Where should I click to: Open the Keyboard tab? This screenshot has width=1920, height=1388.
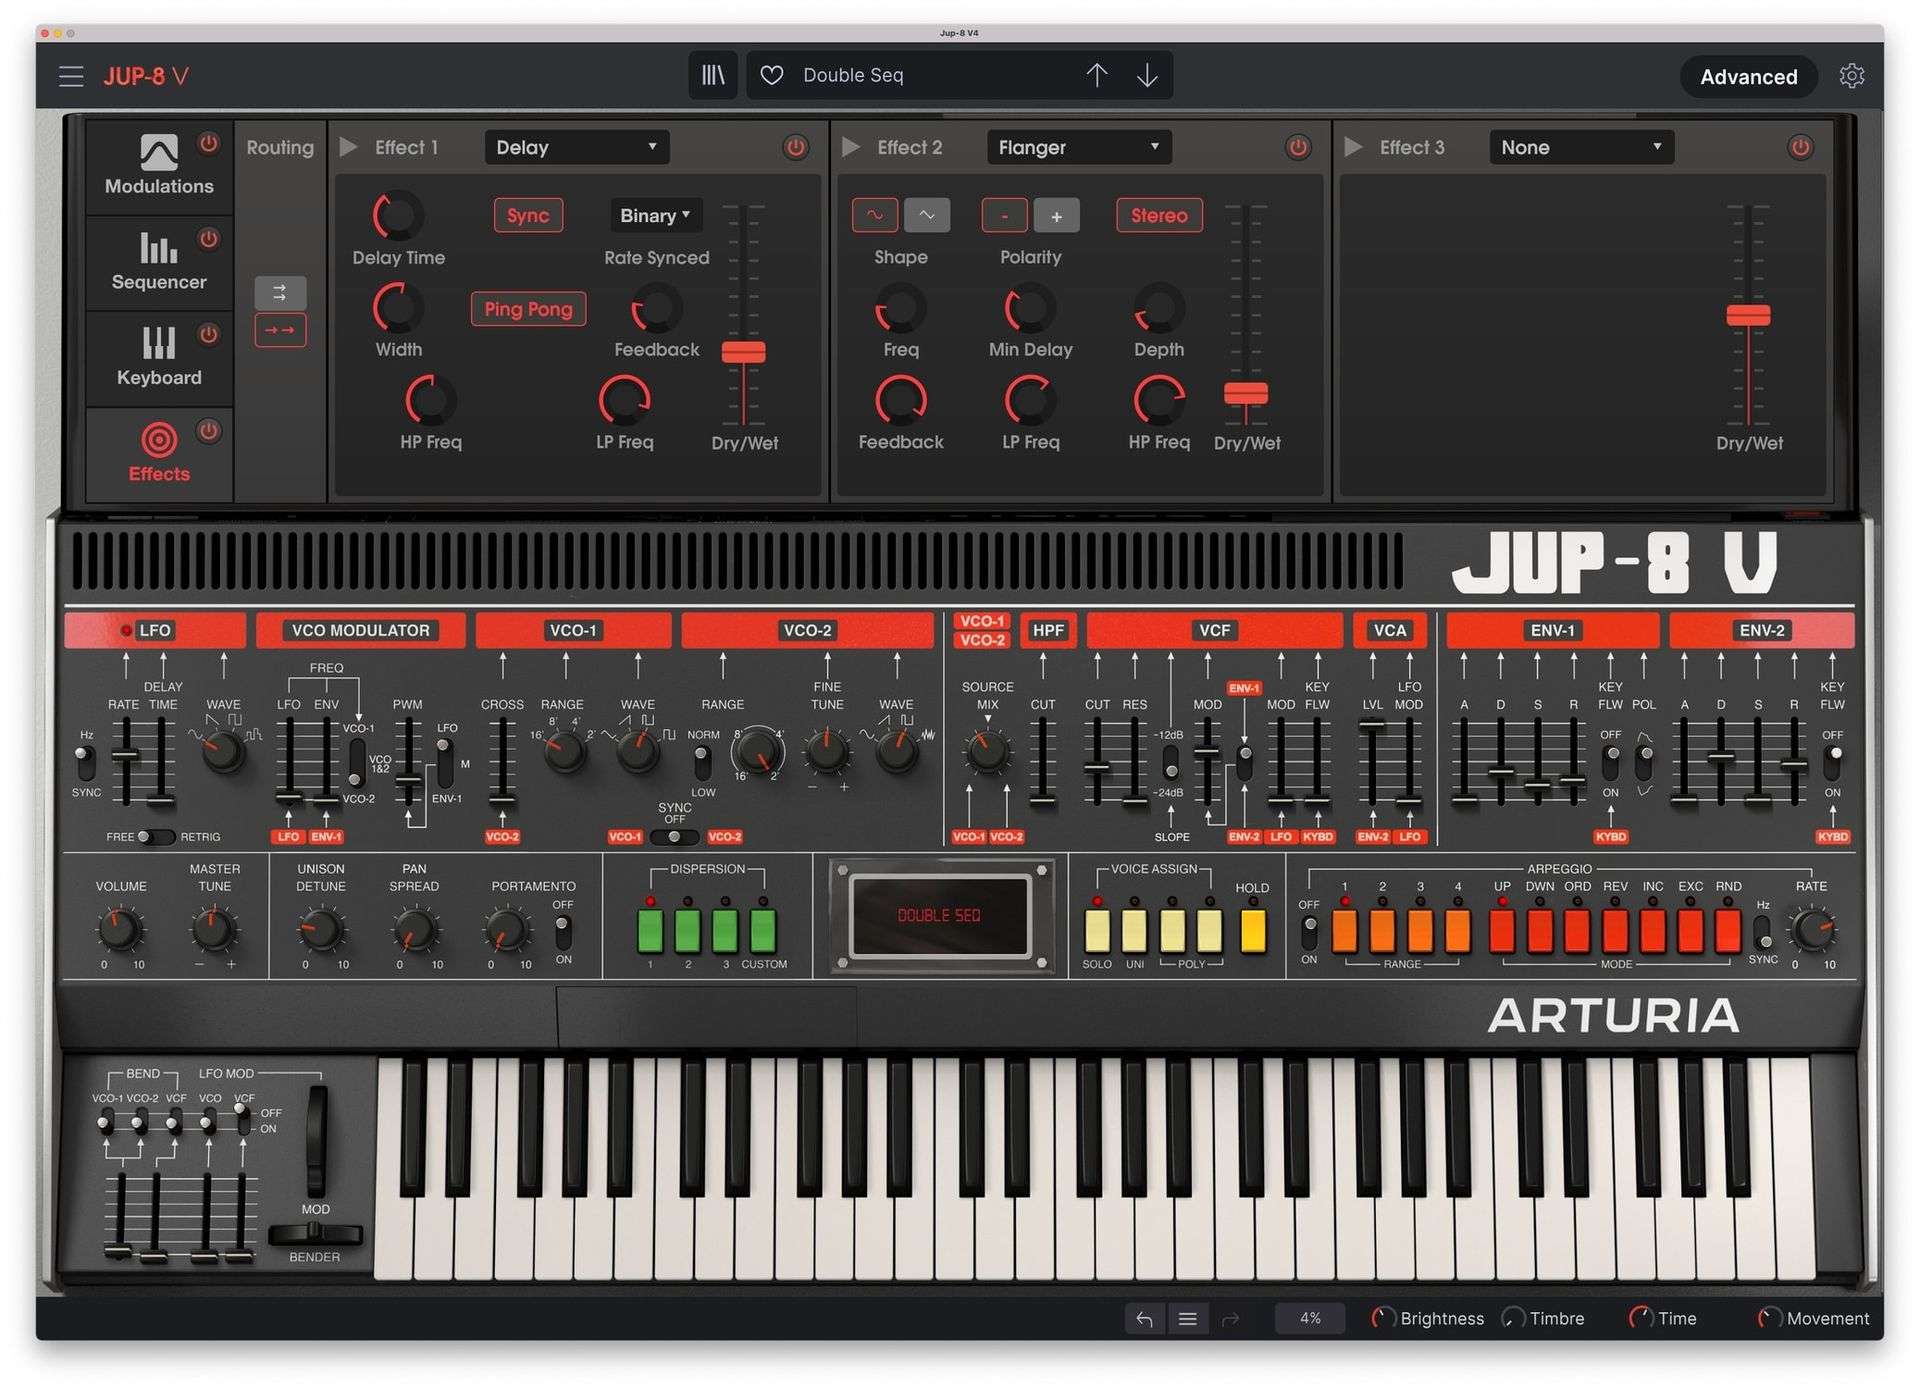coord(159,357)
